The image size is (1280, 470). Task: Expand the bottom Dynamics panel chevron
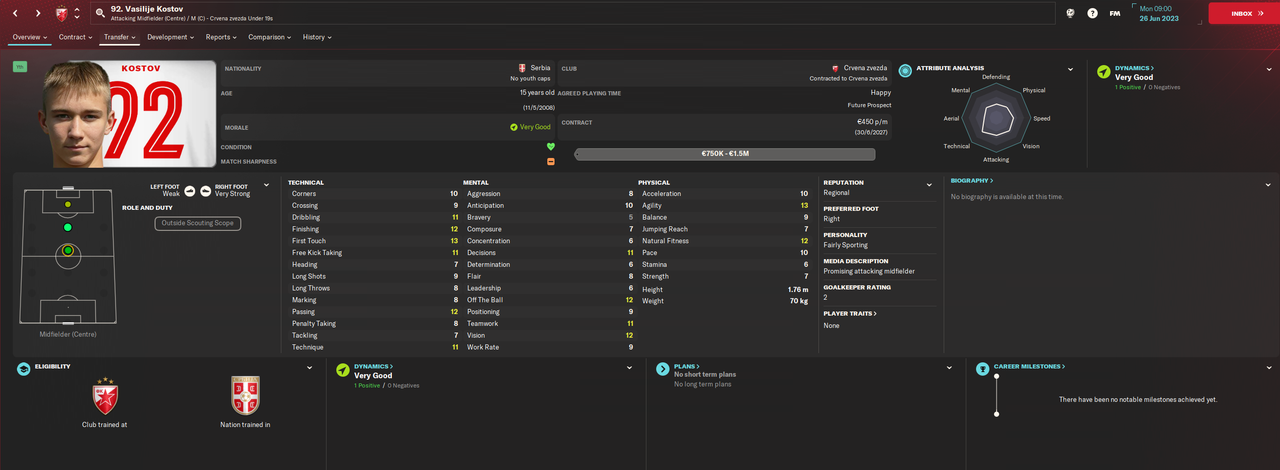[x=629, y=368]
